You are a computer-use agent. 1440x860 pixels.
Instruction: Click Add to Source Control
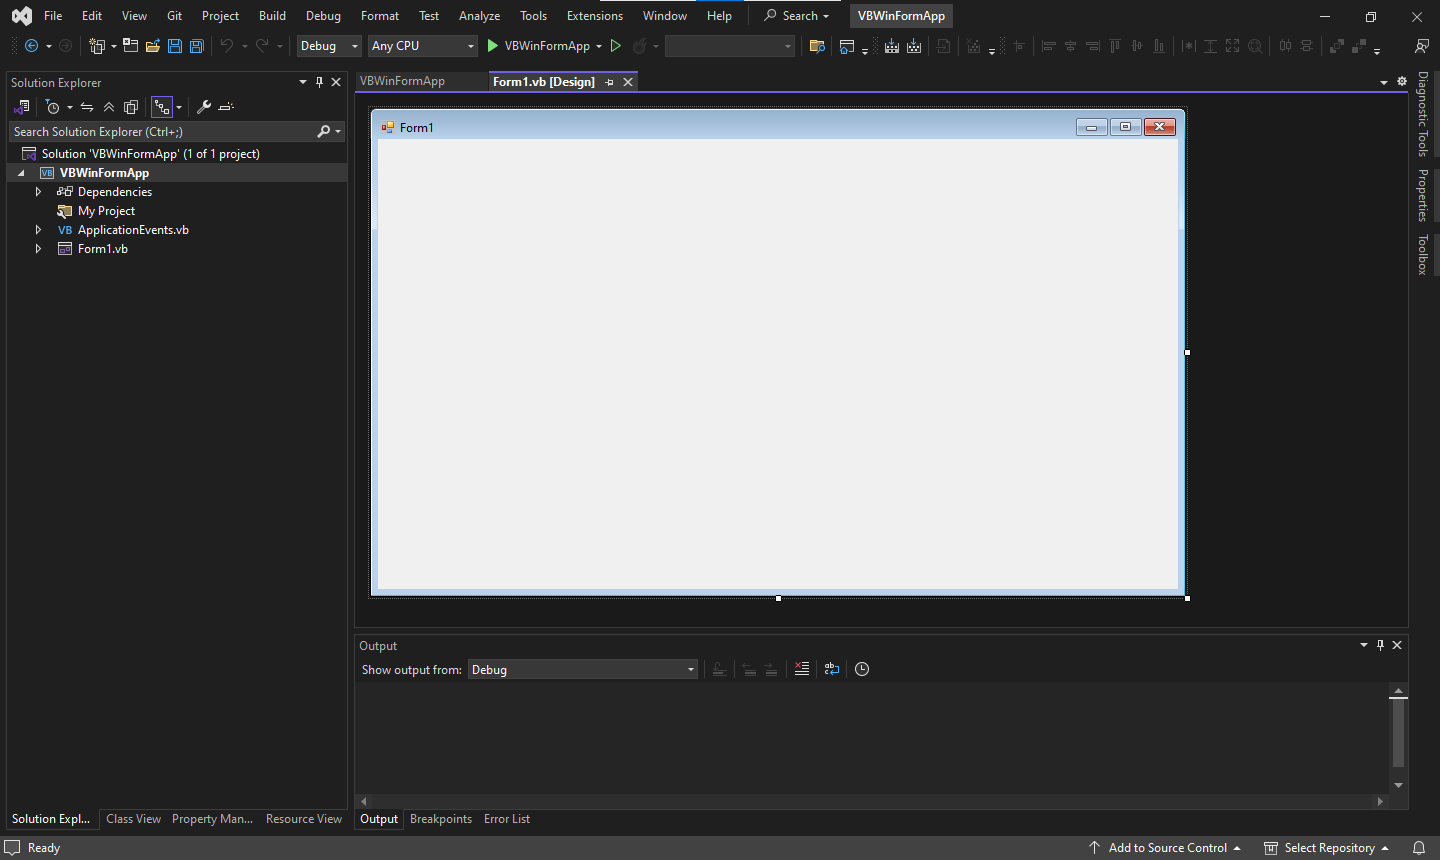coord(1166,848)
